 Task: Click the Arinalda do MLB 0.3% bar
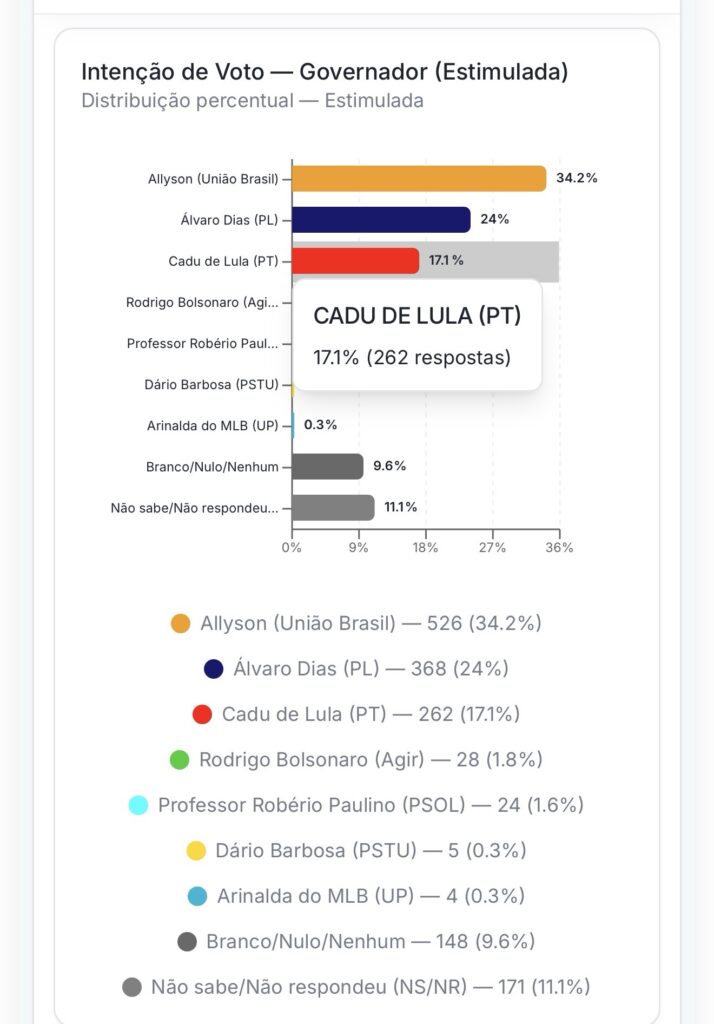pyautogui.click(x=293, y=425)
